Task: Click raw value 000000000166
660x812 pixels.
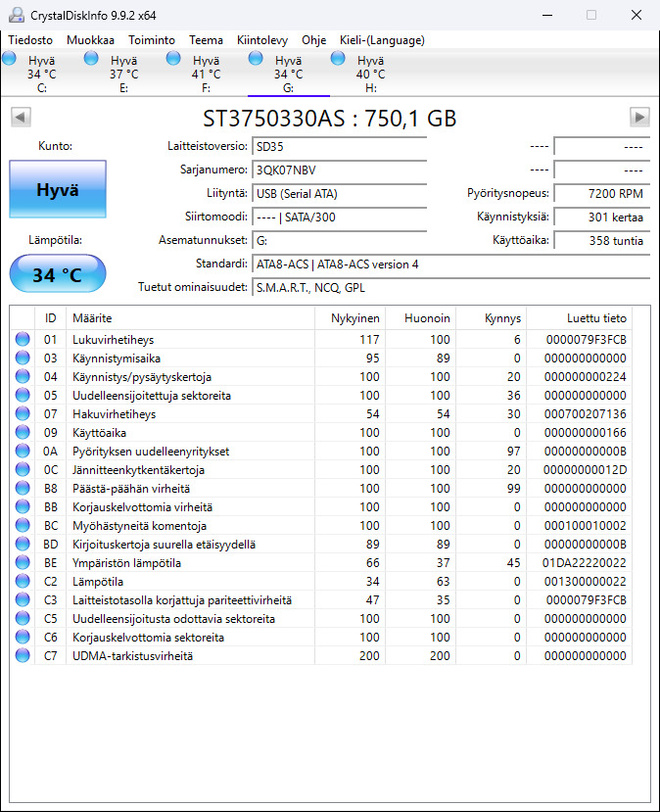Action: [x=585, y=432]
